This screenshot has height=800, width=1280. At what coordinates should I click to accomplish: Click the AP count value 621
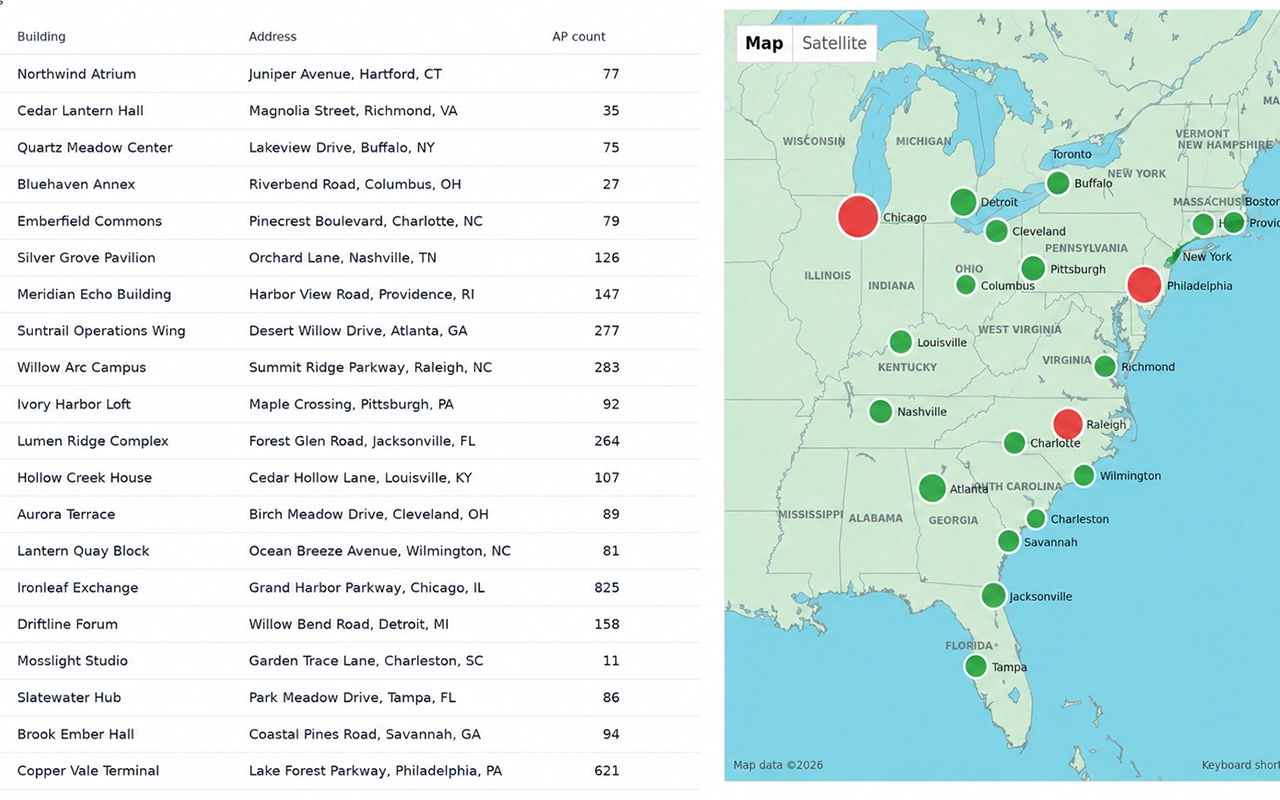[x=607, y=771]
